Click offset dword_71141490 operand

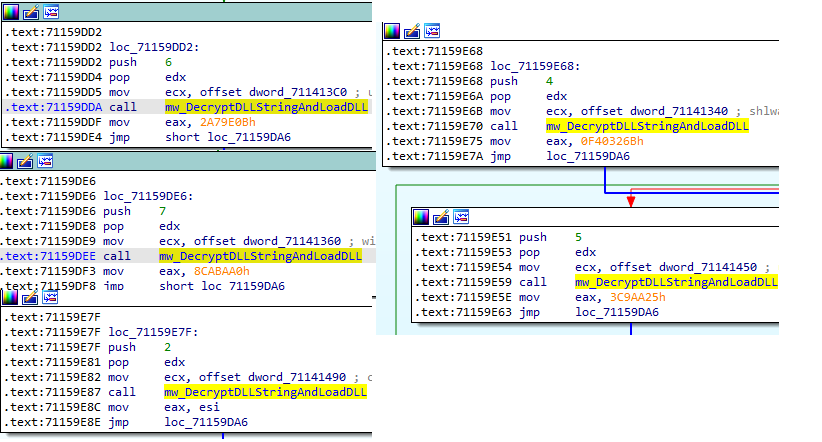[x=272, y=377]
